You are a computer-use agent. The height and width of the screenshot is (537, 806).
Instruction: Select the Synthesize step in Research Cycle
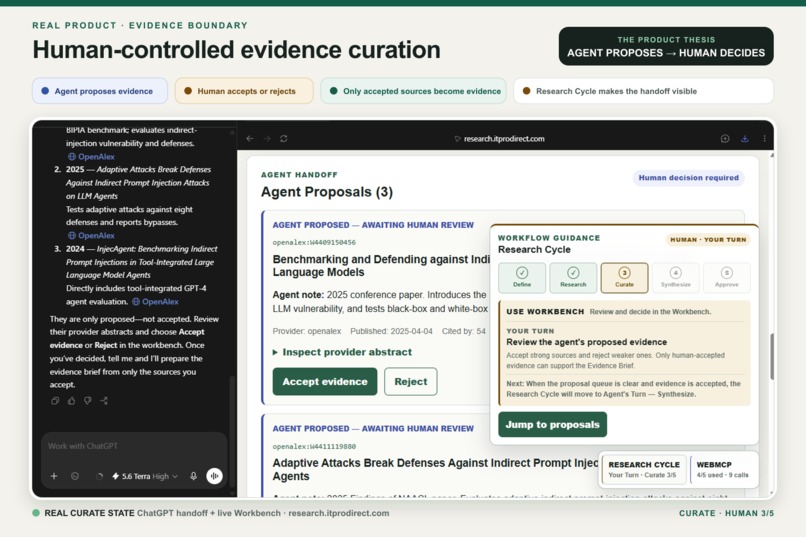(675, 278)
